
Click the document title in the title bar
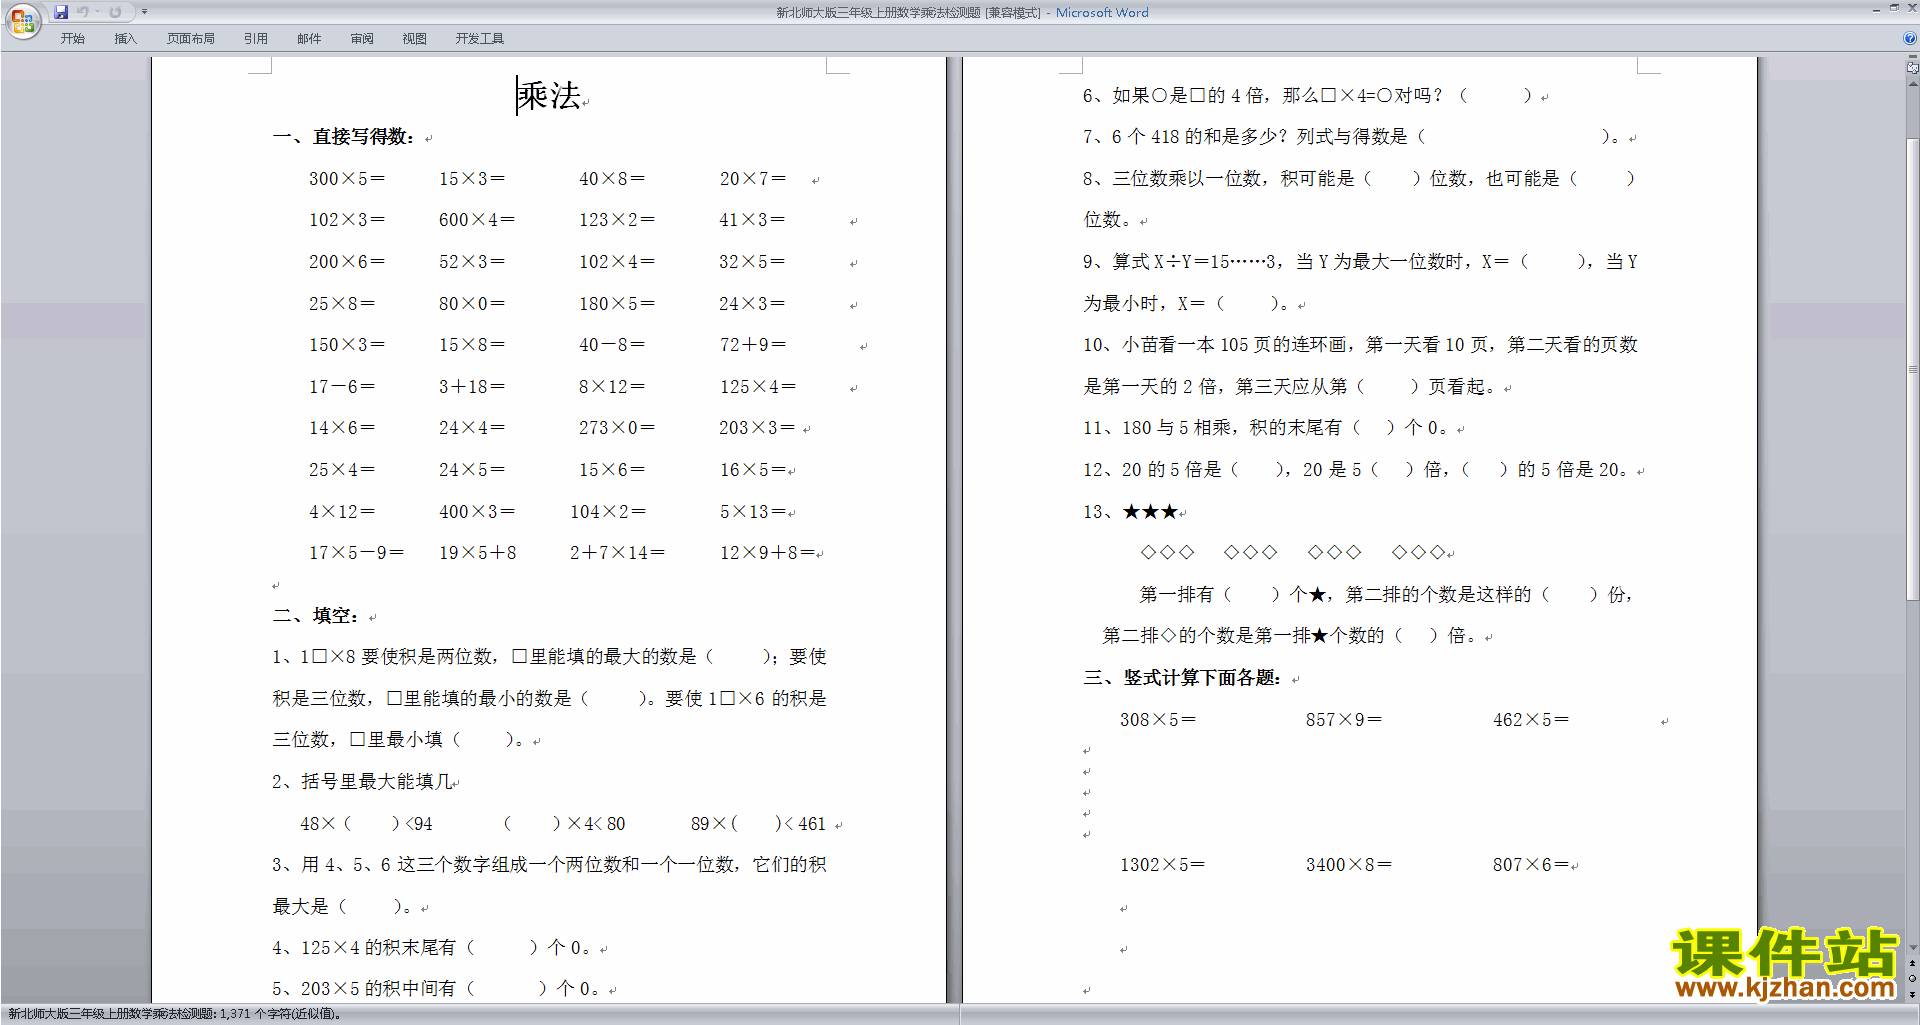[x=962, y=13]
